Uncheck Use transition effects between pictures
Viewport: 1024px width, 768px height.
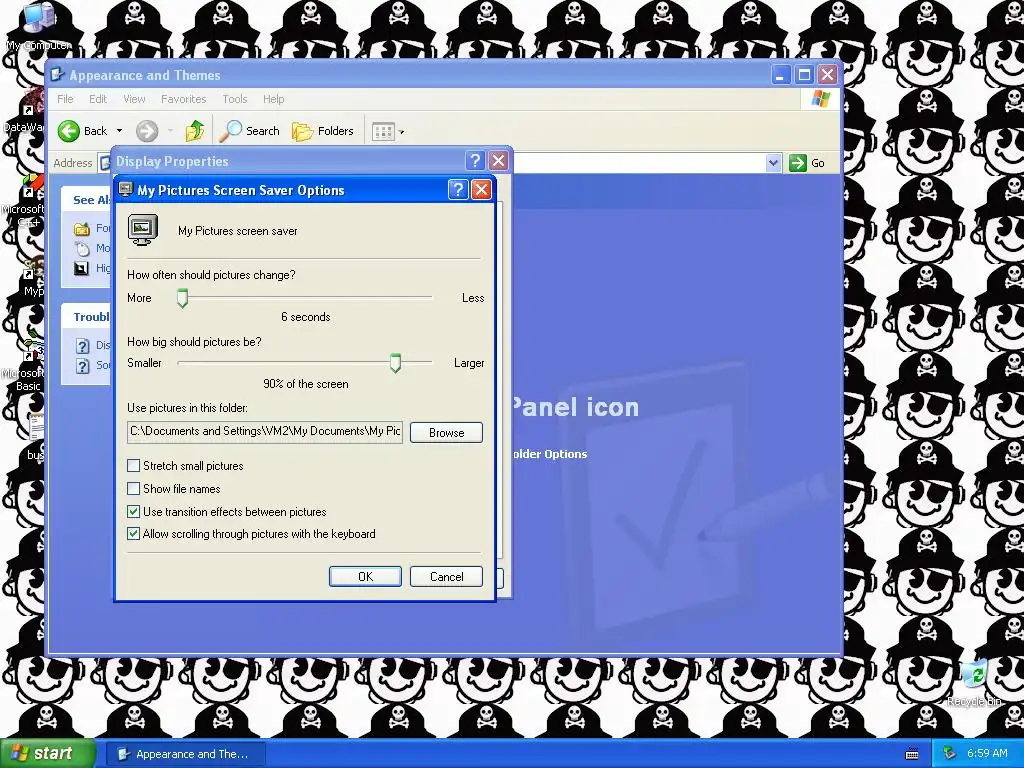(x=133, y=511)
